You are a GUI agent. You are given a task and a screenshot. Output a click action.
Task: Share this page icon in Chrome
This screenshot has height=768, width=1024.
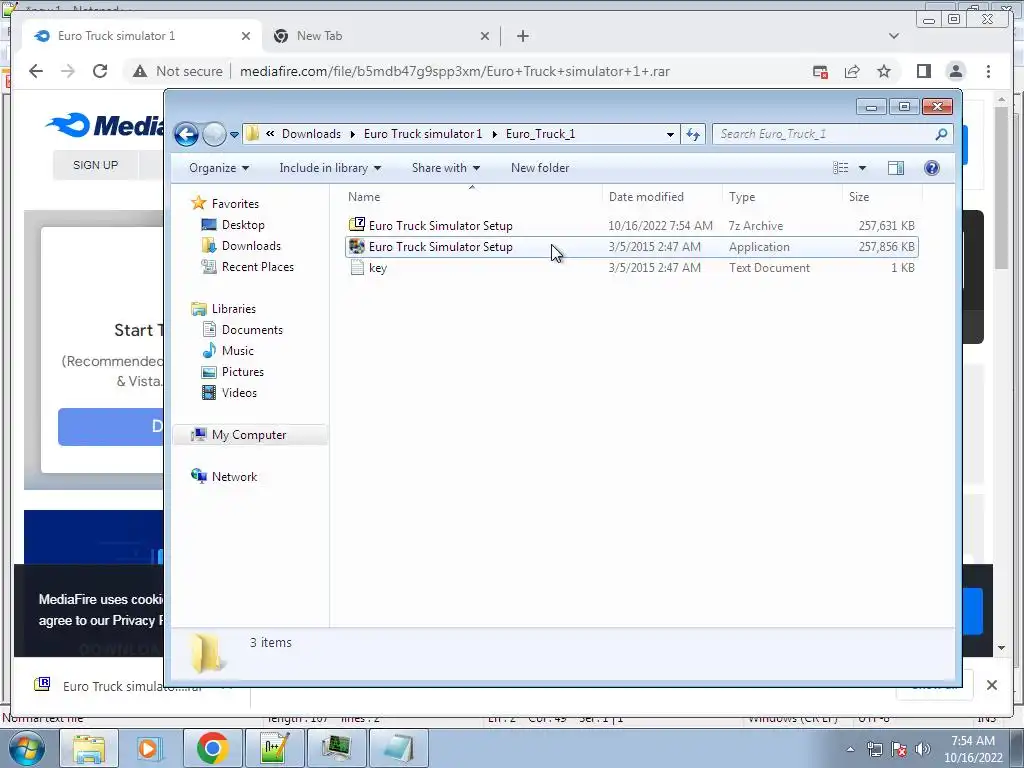click(x=852, y=71)
